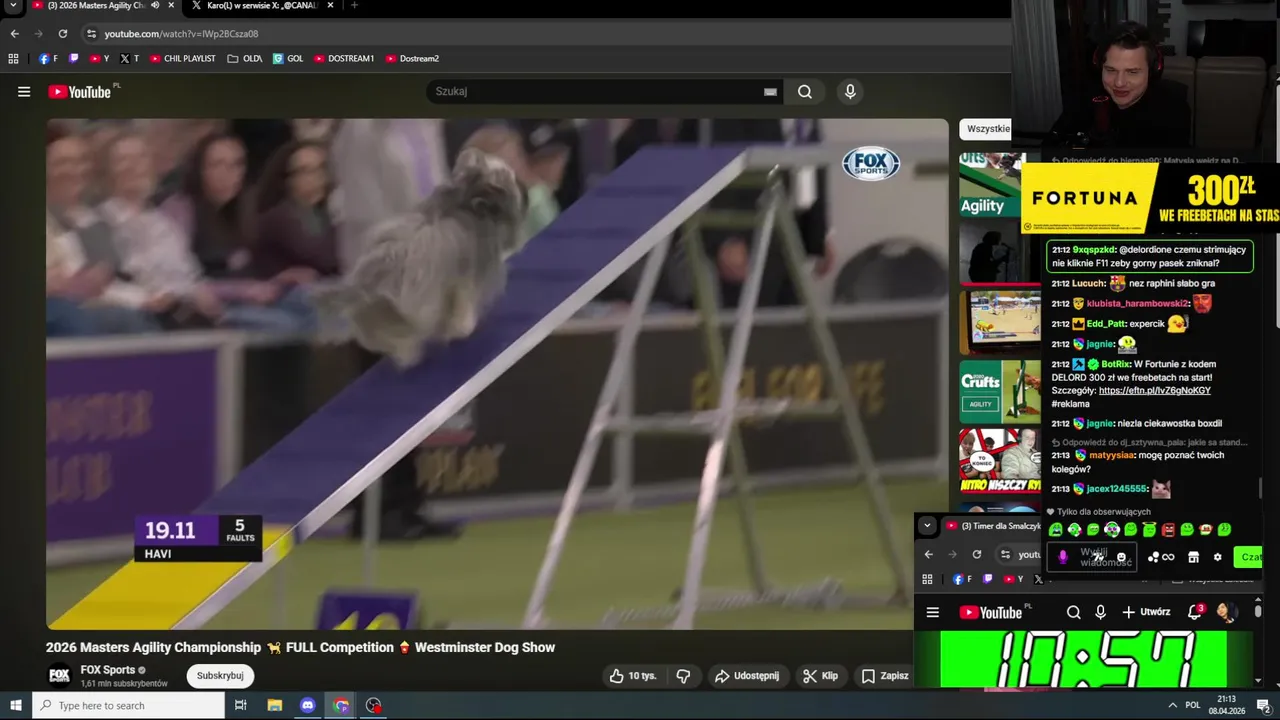The image size is (1280, 720).
Task: Subscribe with the Subskrybuj button
Action: pos(220,676)
